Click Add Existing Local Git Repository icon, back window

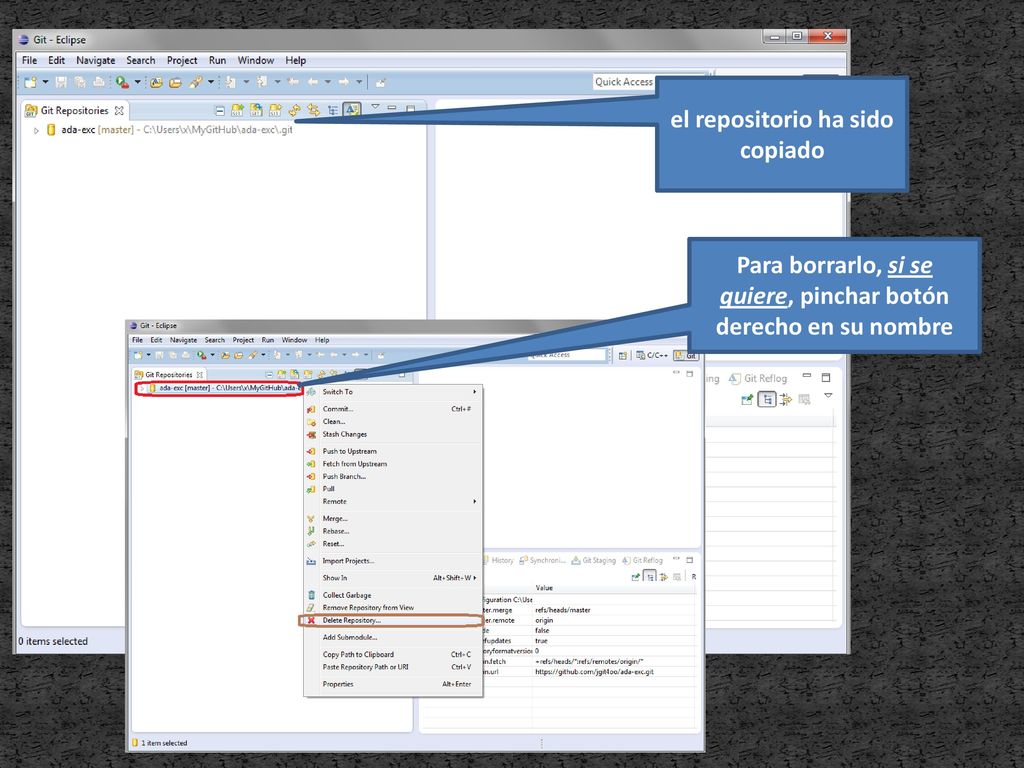coord(237,110)
